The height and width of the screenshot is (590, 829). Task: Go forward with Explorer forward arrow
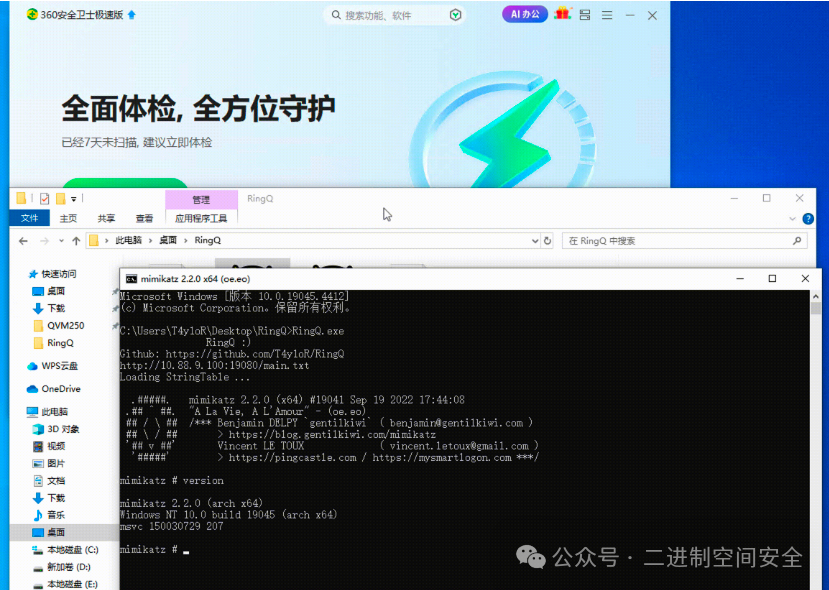pos(44,241)
